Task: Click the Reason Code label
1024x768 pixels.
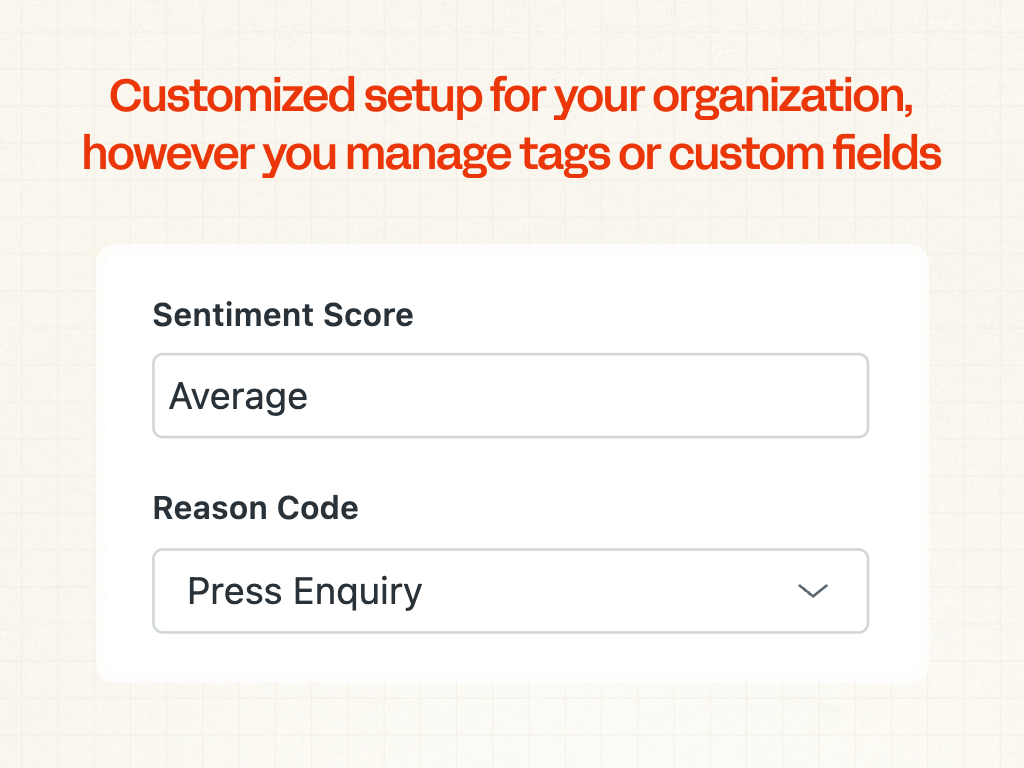Action: [255, 508]
